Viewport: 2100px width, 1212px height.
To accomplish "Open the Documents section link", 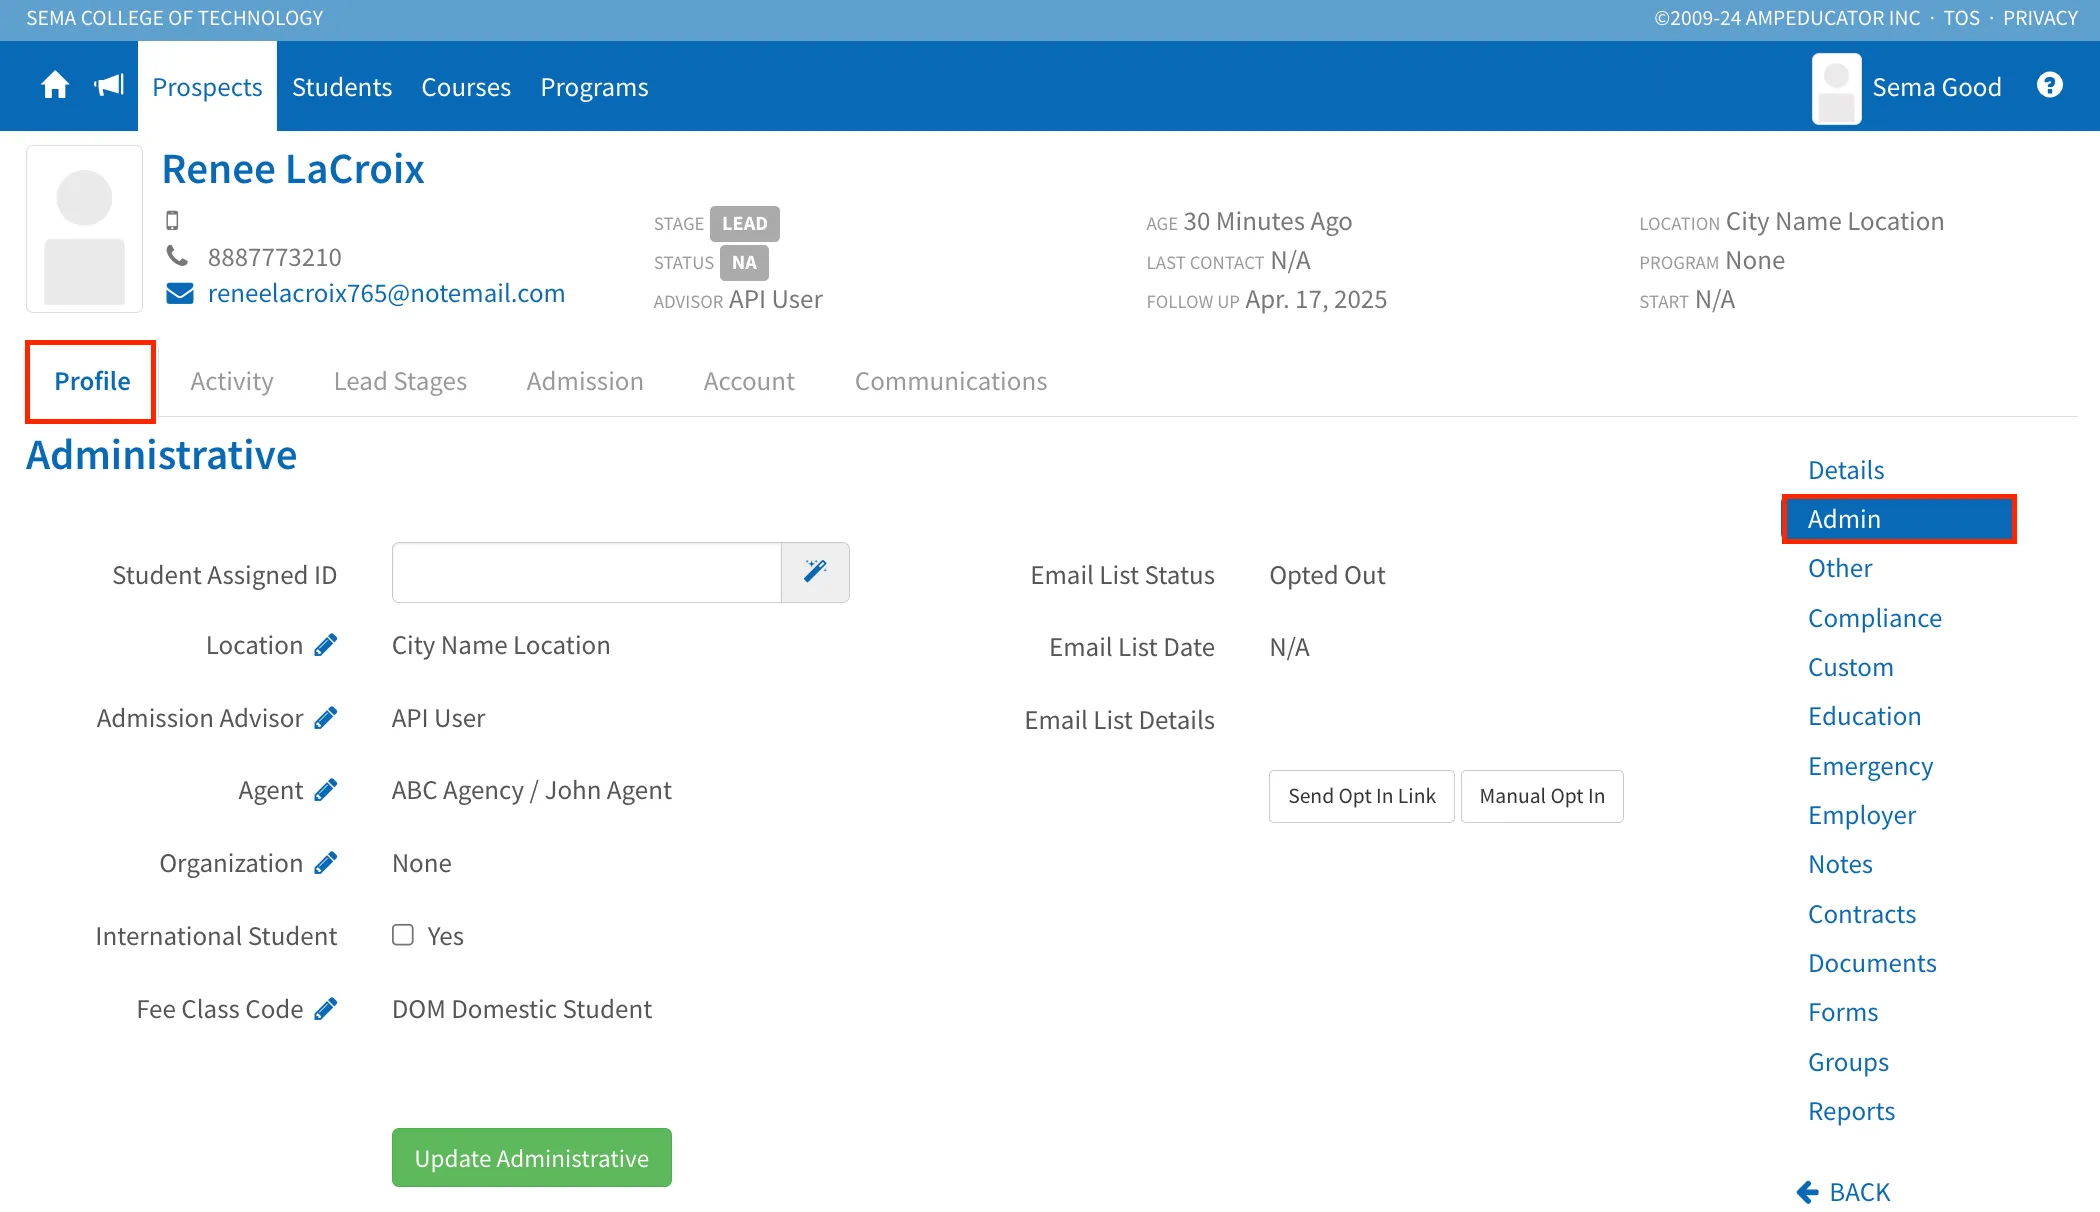I will point(1872,963).
